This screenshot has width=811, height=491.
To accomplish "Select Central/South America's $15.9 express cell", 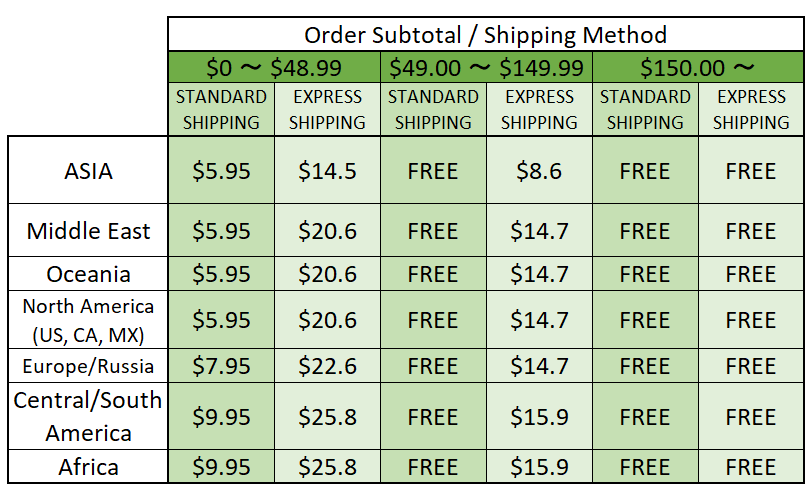I will [x=539, y=416].
